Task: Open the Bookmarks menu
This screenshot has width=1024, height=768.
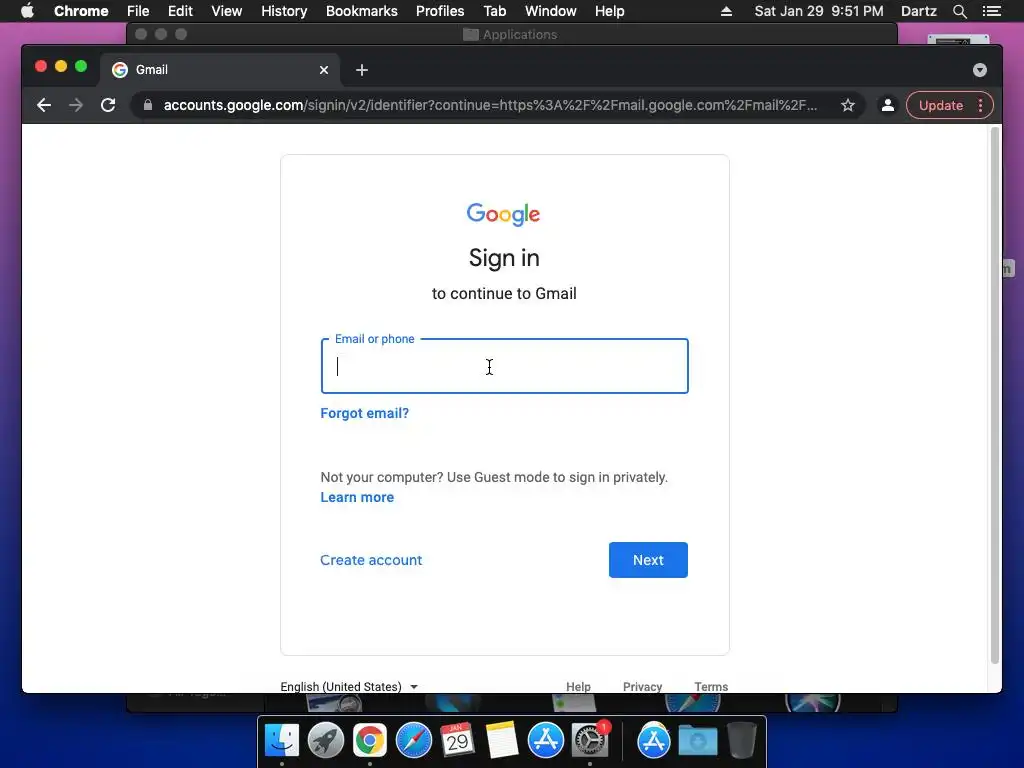Action: point(361,11)
